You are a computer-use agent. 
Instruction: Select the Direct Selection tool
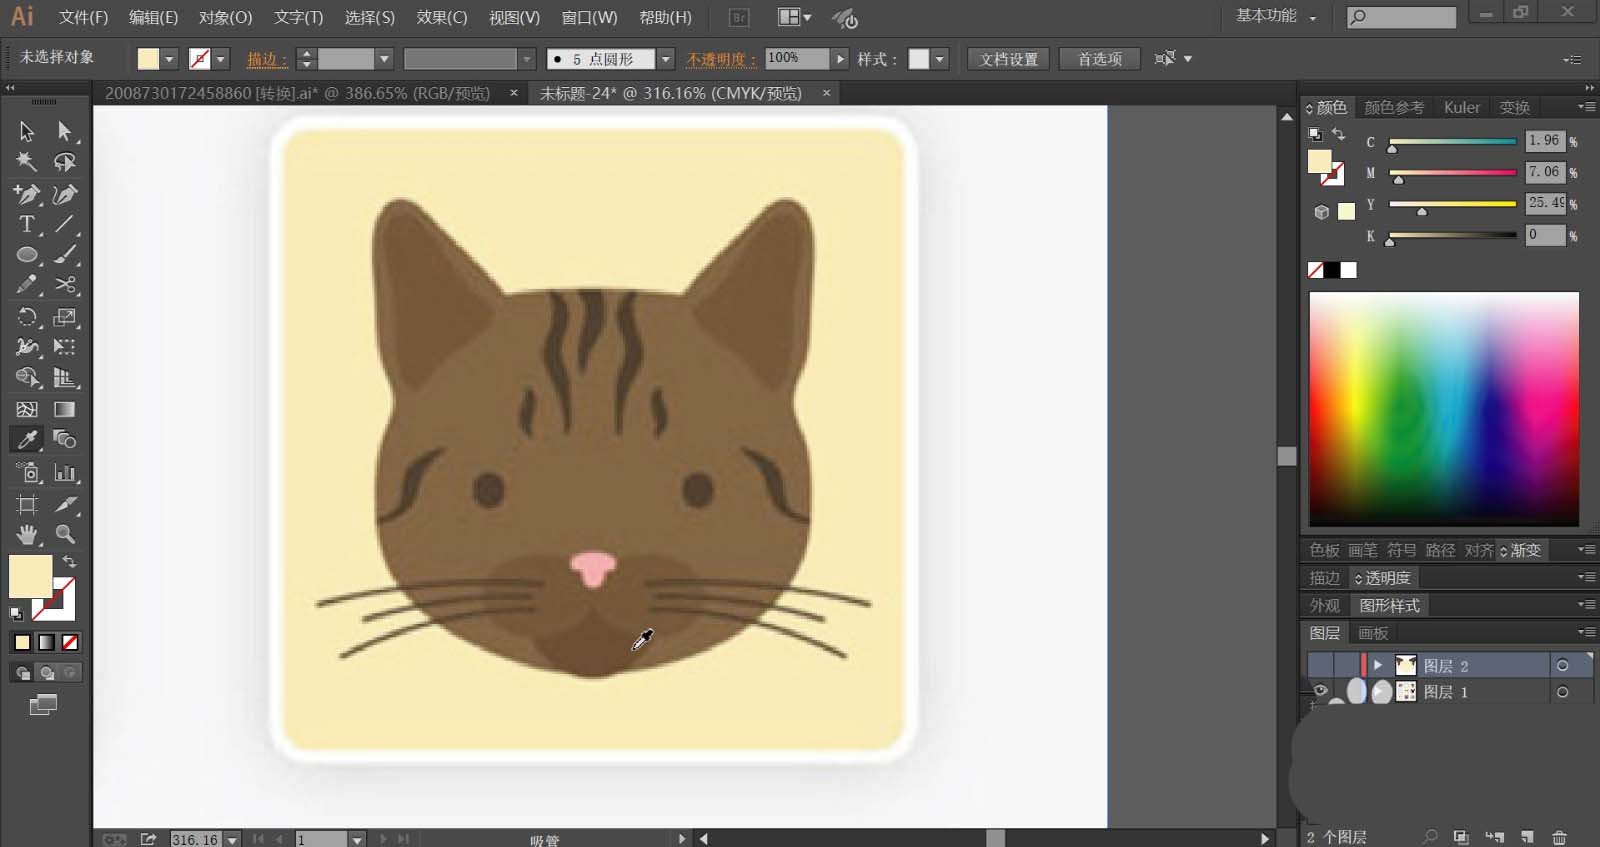click(65, 131)
